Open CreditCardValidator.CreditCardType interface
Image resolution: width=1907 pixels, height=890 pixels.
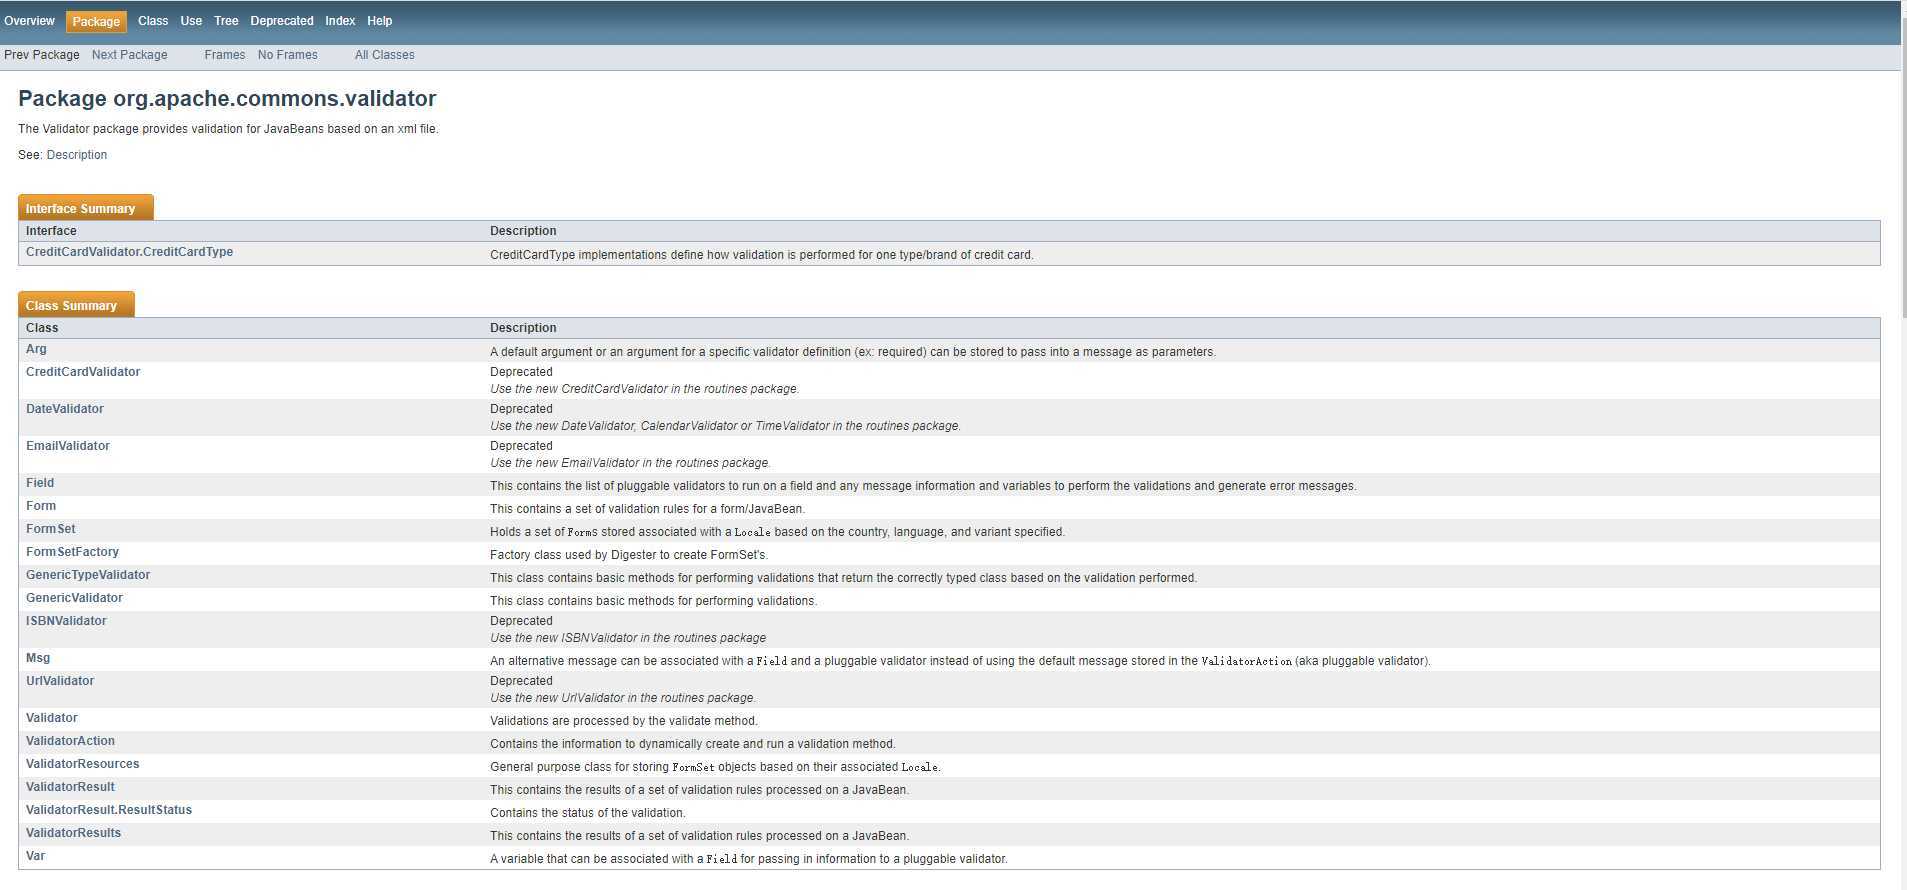click(130, 252)
